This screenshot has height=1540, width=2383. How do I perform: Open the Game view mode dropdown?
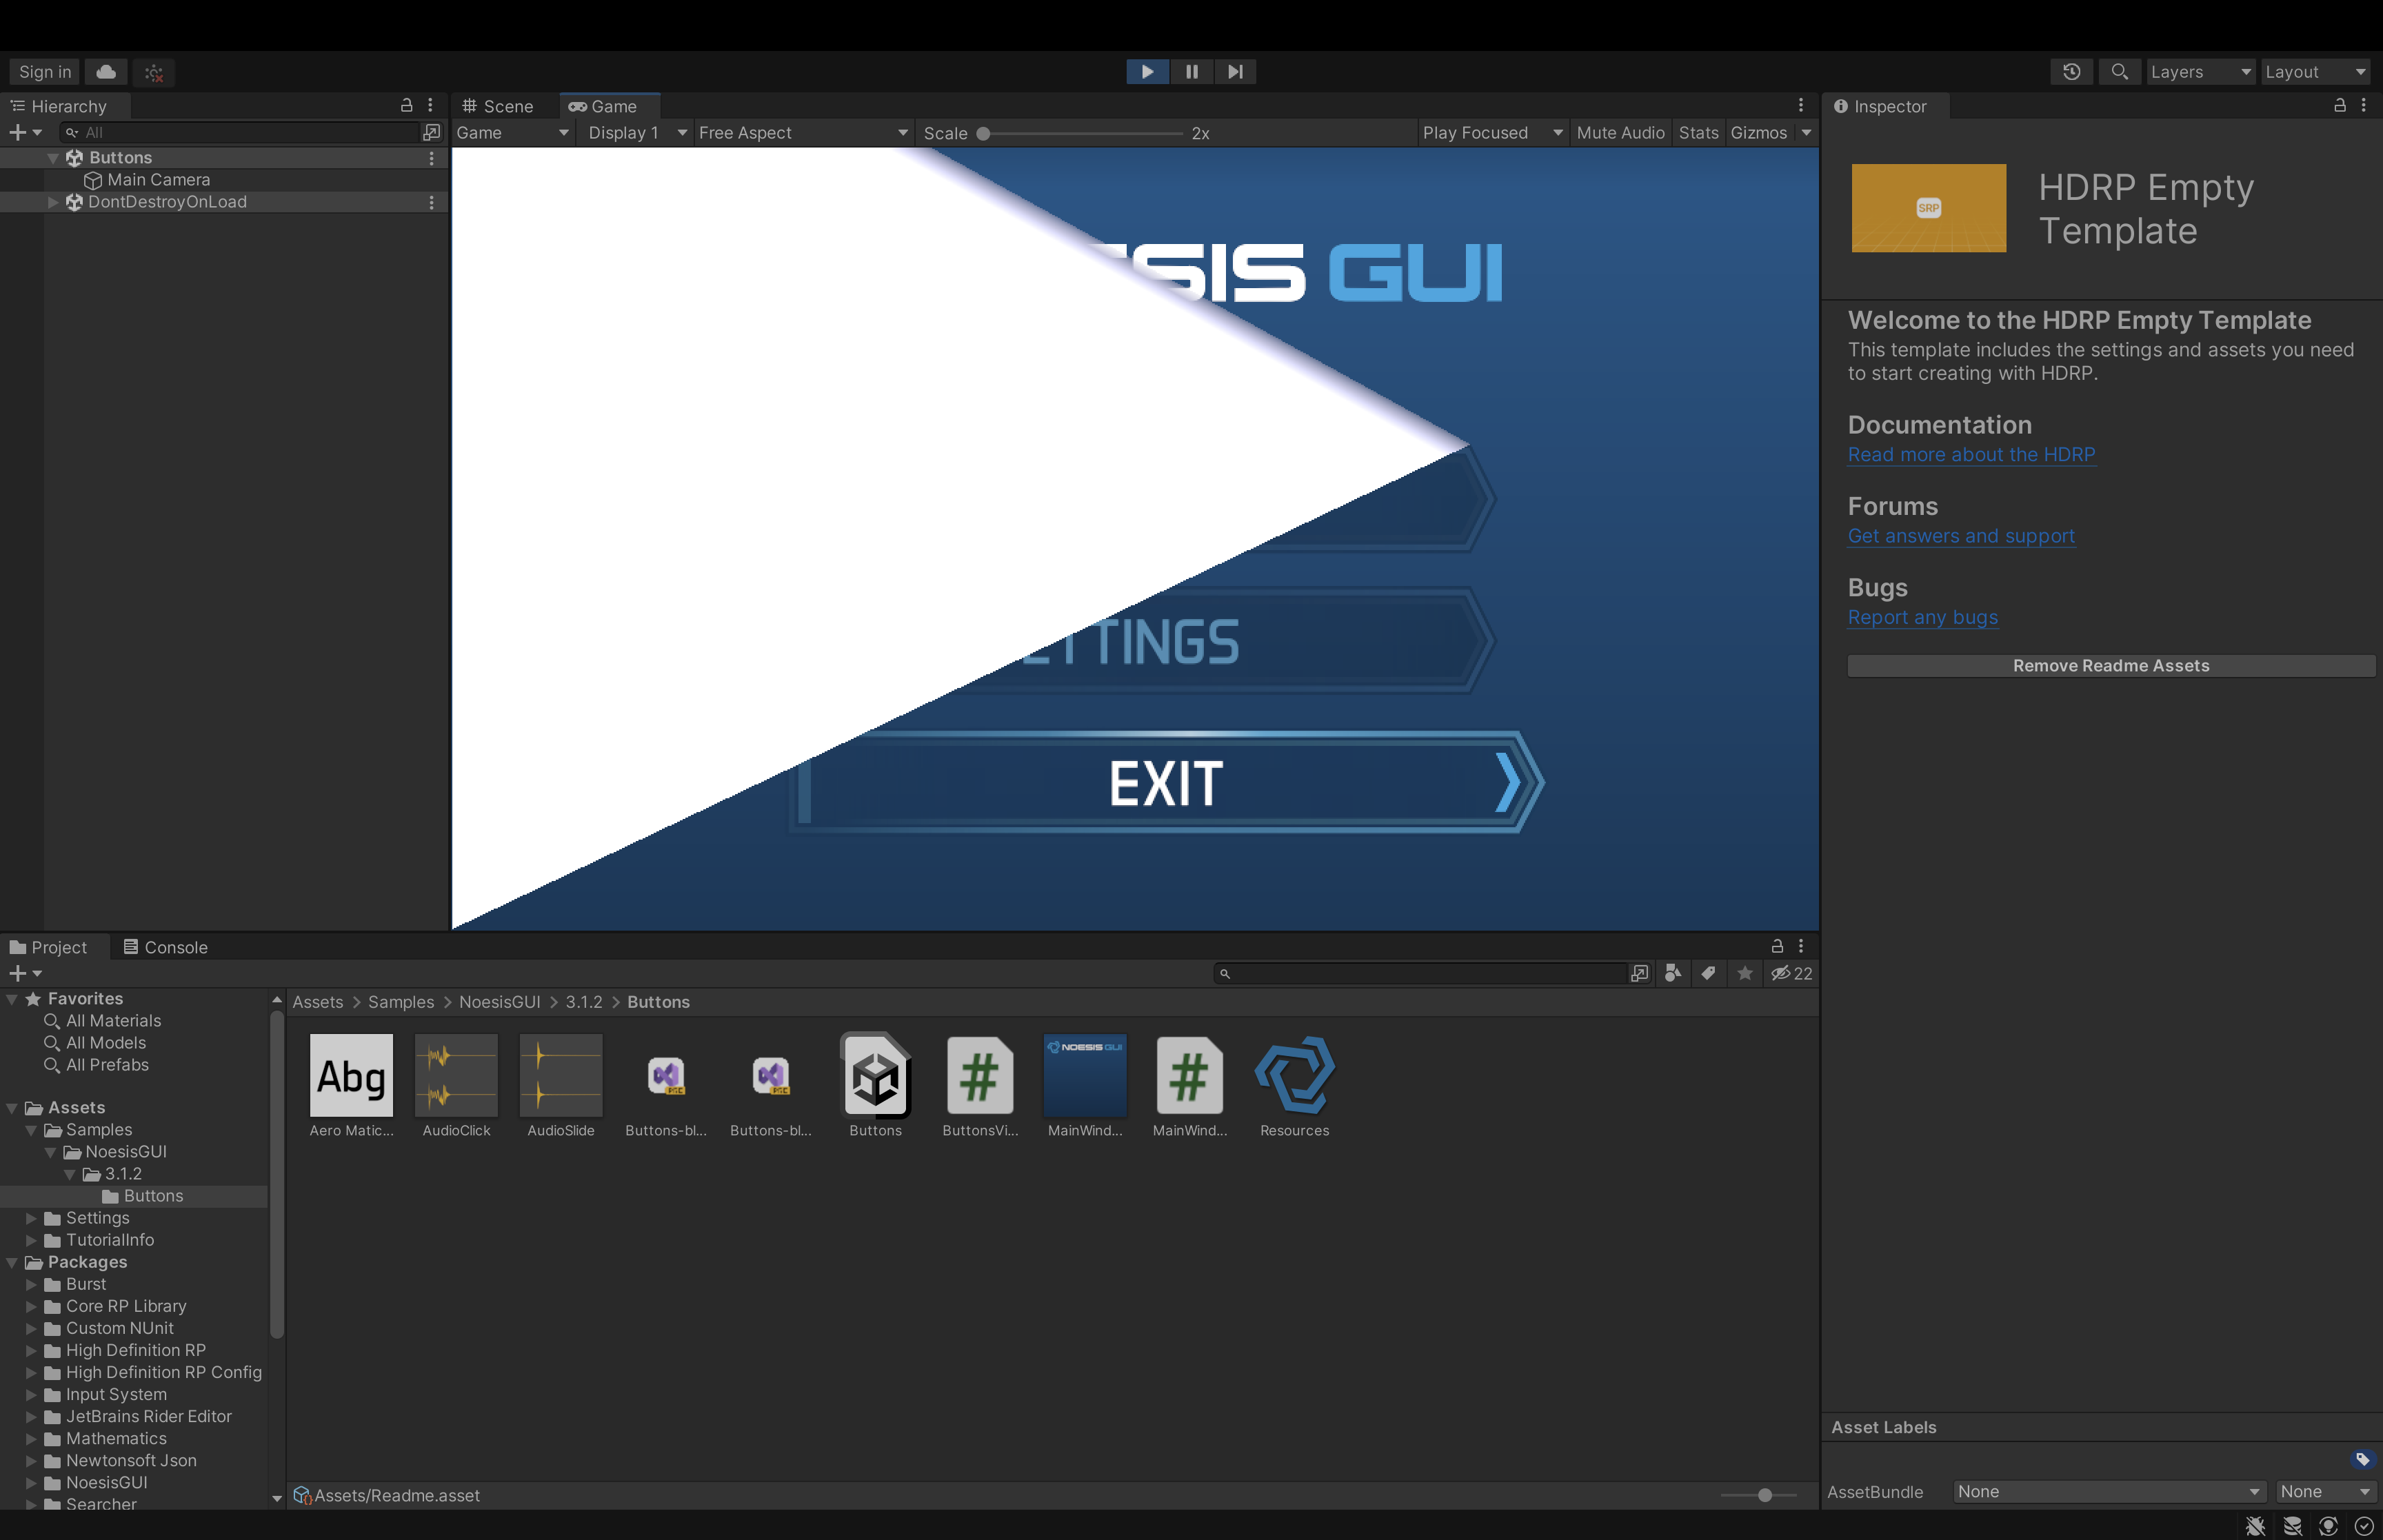tap(512, 133)
